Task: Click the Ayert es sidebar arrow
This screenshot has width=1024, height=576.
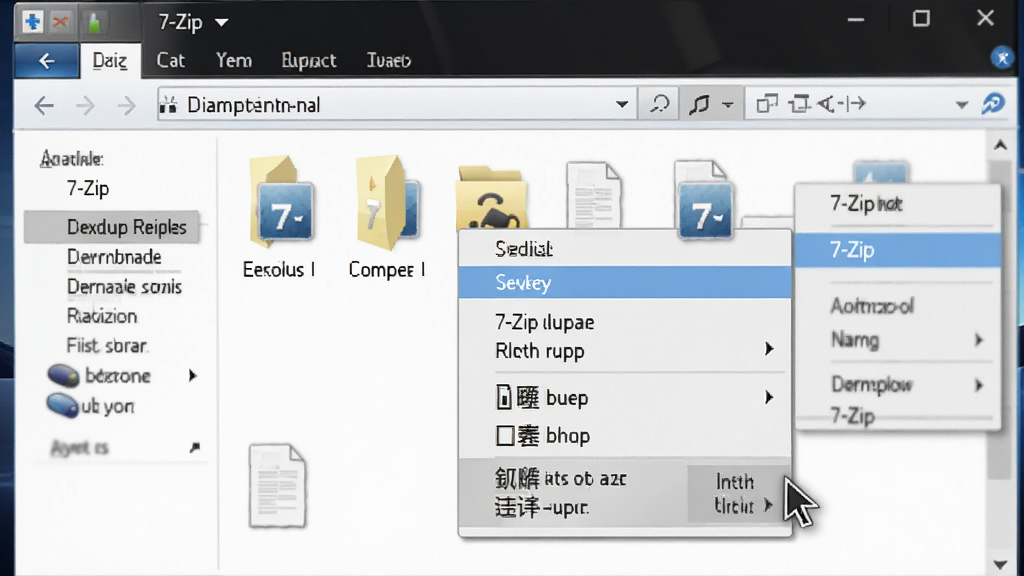Action: 194,448
